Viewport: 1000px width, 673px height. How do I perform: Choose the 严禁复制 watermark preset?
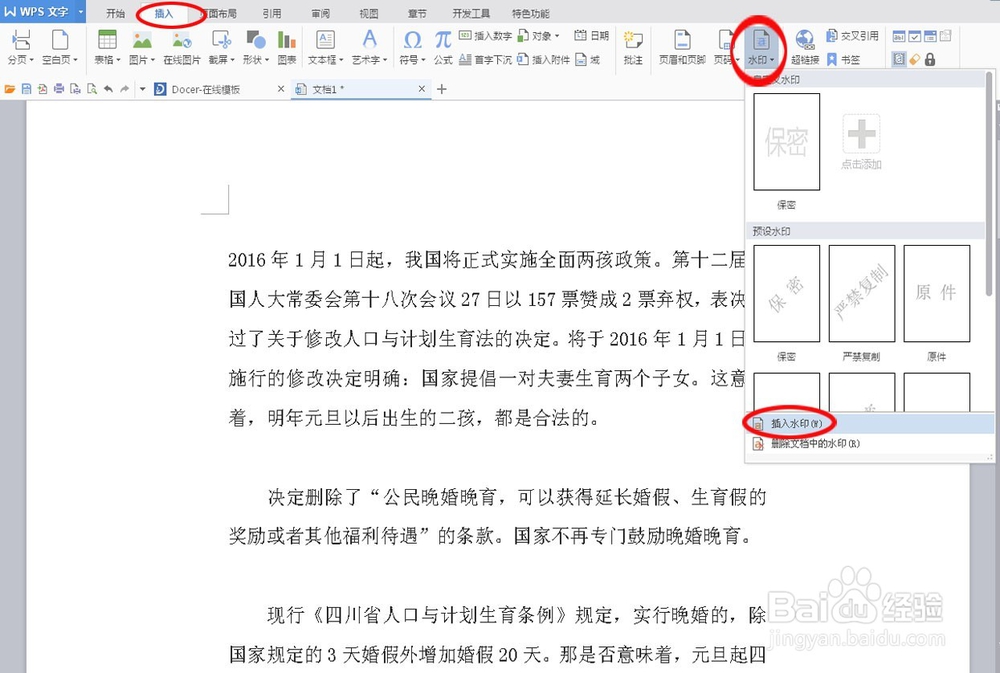tap(861, 293)
